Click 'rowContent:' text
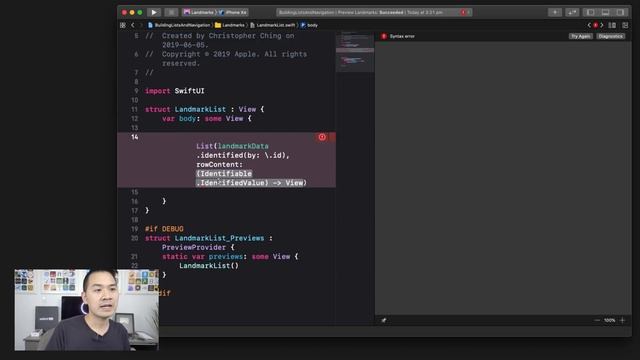Viewport: 640px width, 360px height. 220,165
